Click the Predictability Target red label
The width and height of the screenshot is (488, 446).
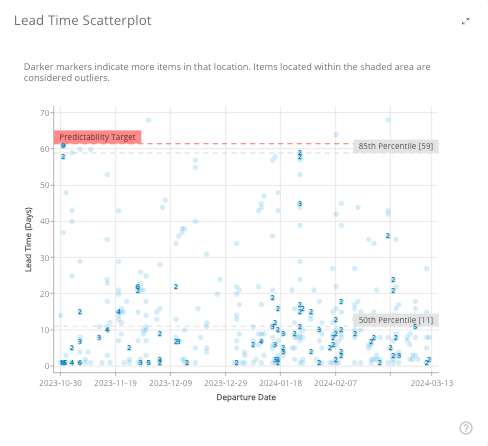(97, 137)
